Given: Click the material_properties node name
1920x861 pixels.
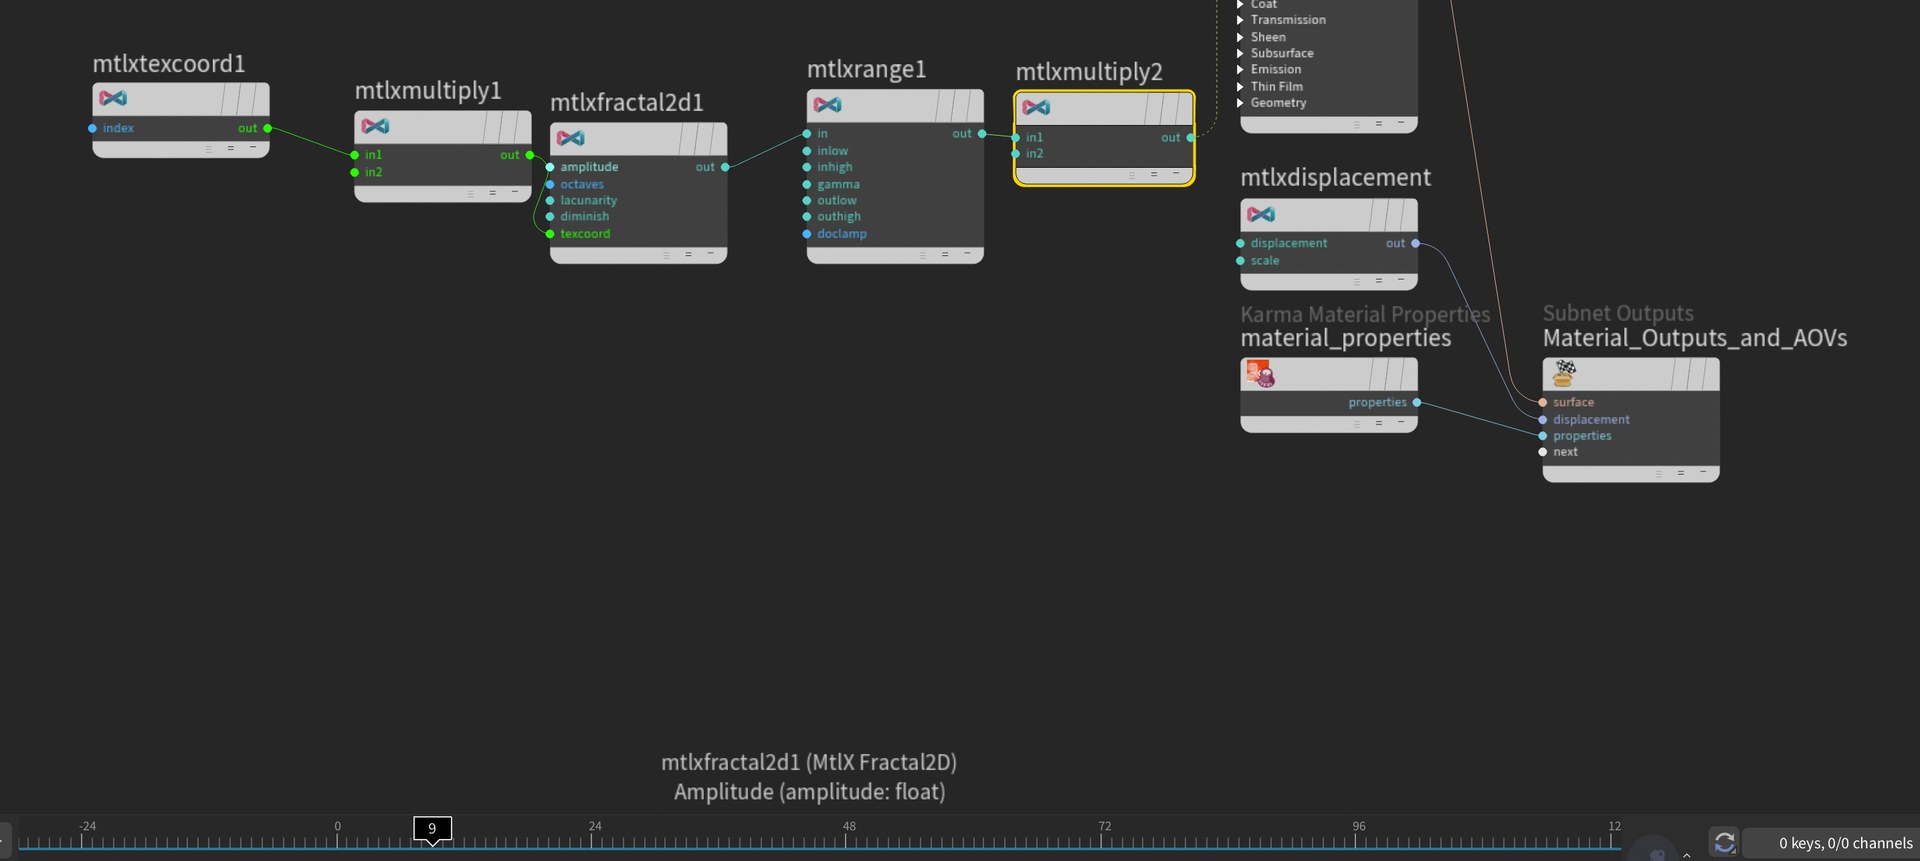Looking at the screenshot, I should pos(1345,338).
